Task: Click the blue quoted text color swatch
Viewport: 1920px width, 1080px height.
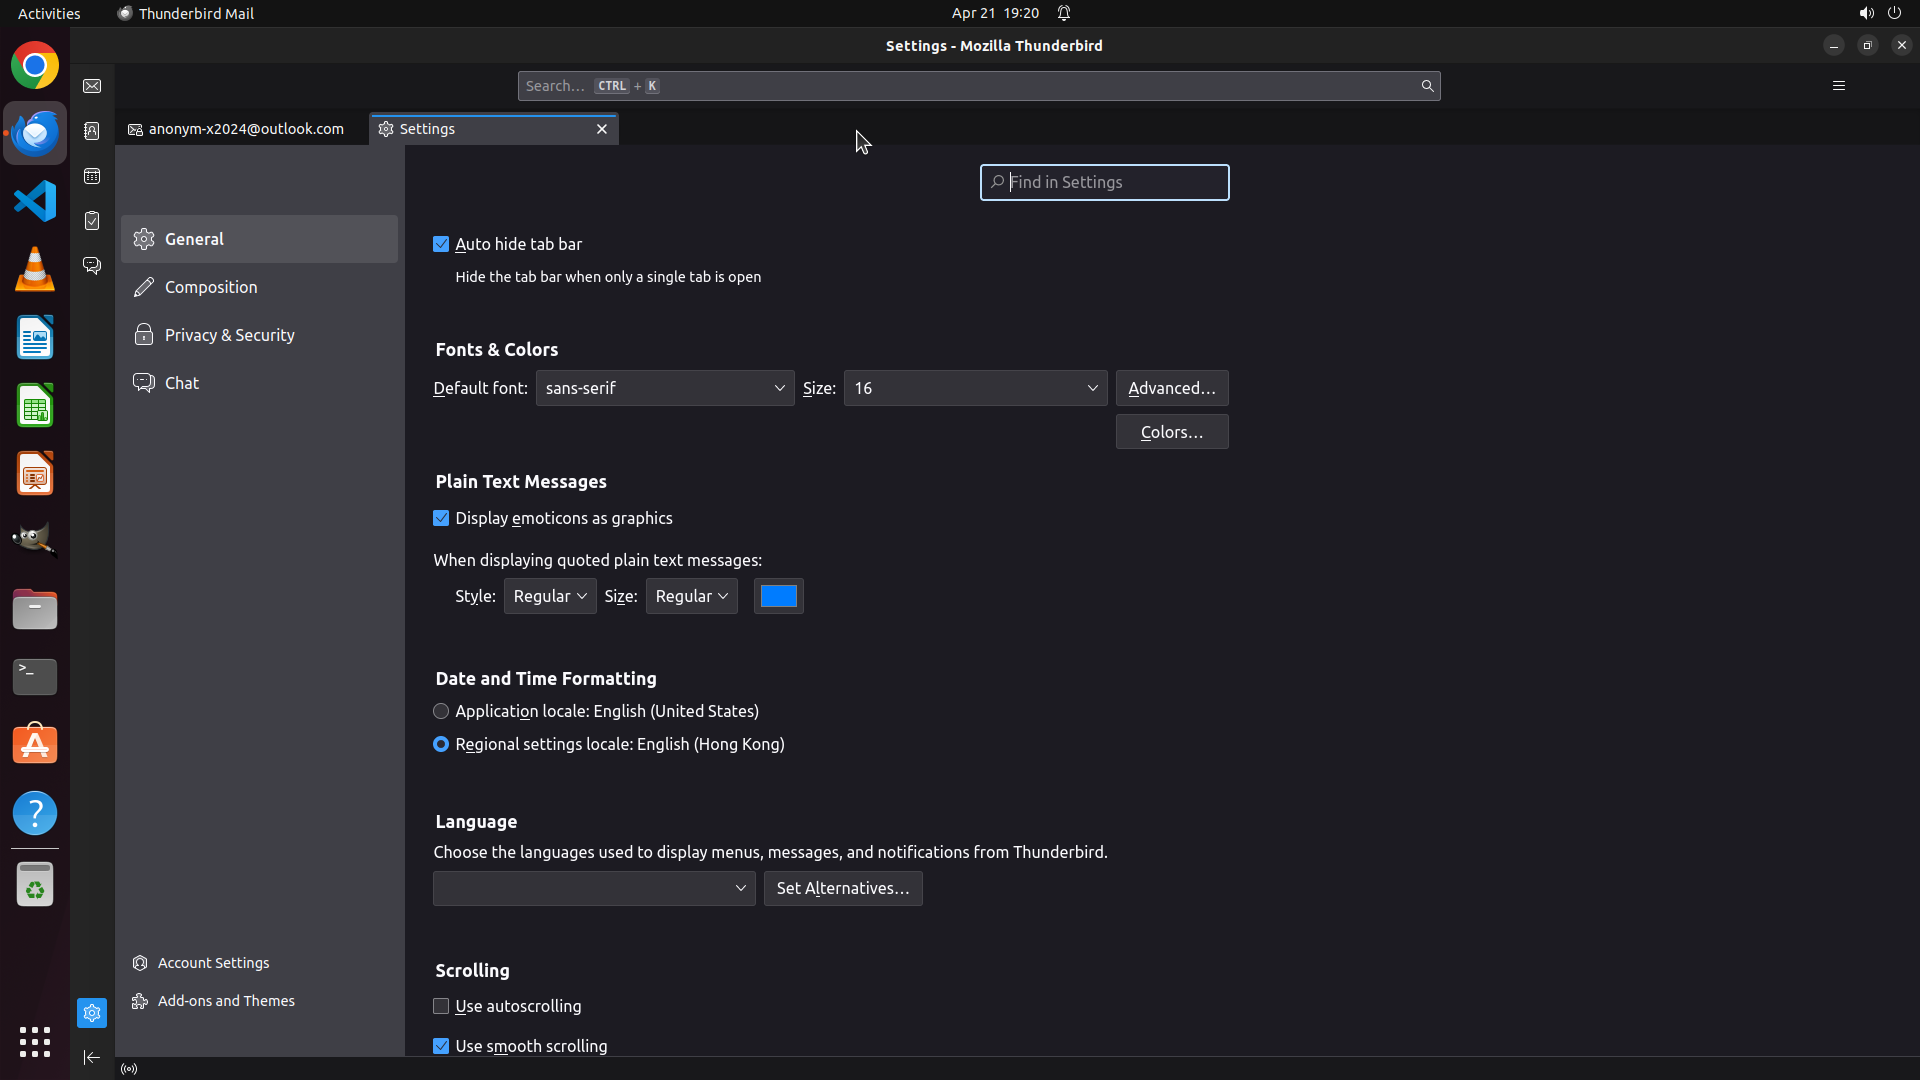Action: click(x=778, y=596)
